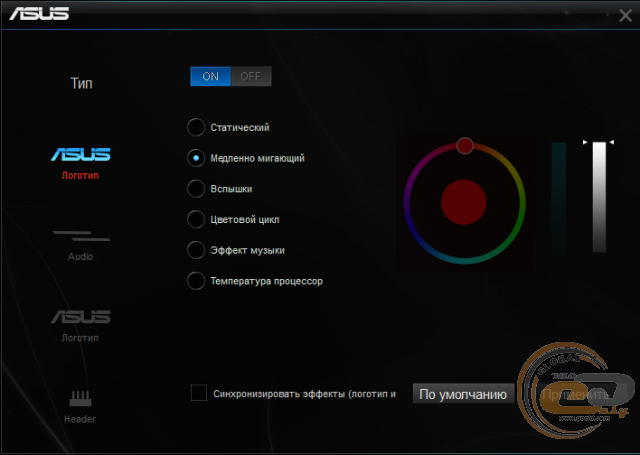
Task: Click the red center color preview circle
Action: click(x=464, y=202)
